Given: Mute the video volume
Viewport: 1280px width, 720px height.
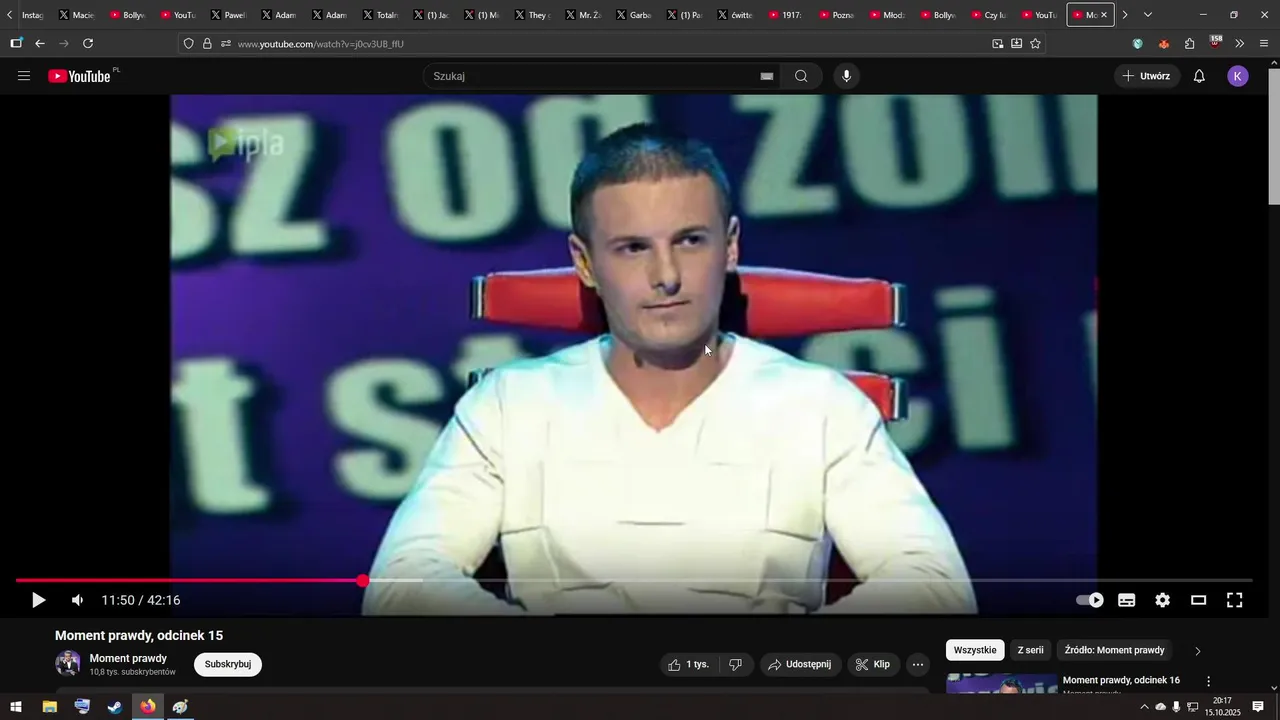Looking at the screenshot, I should click(77, 600).
